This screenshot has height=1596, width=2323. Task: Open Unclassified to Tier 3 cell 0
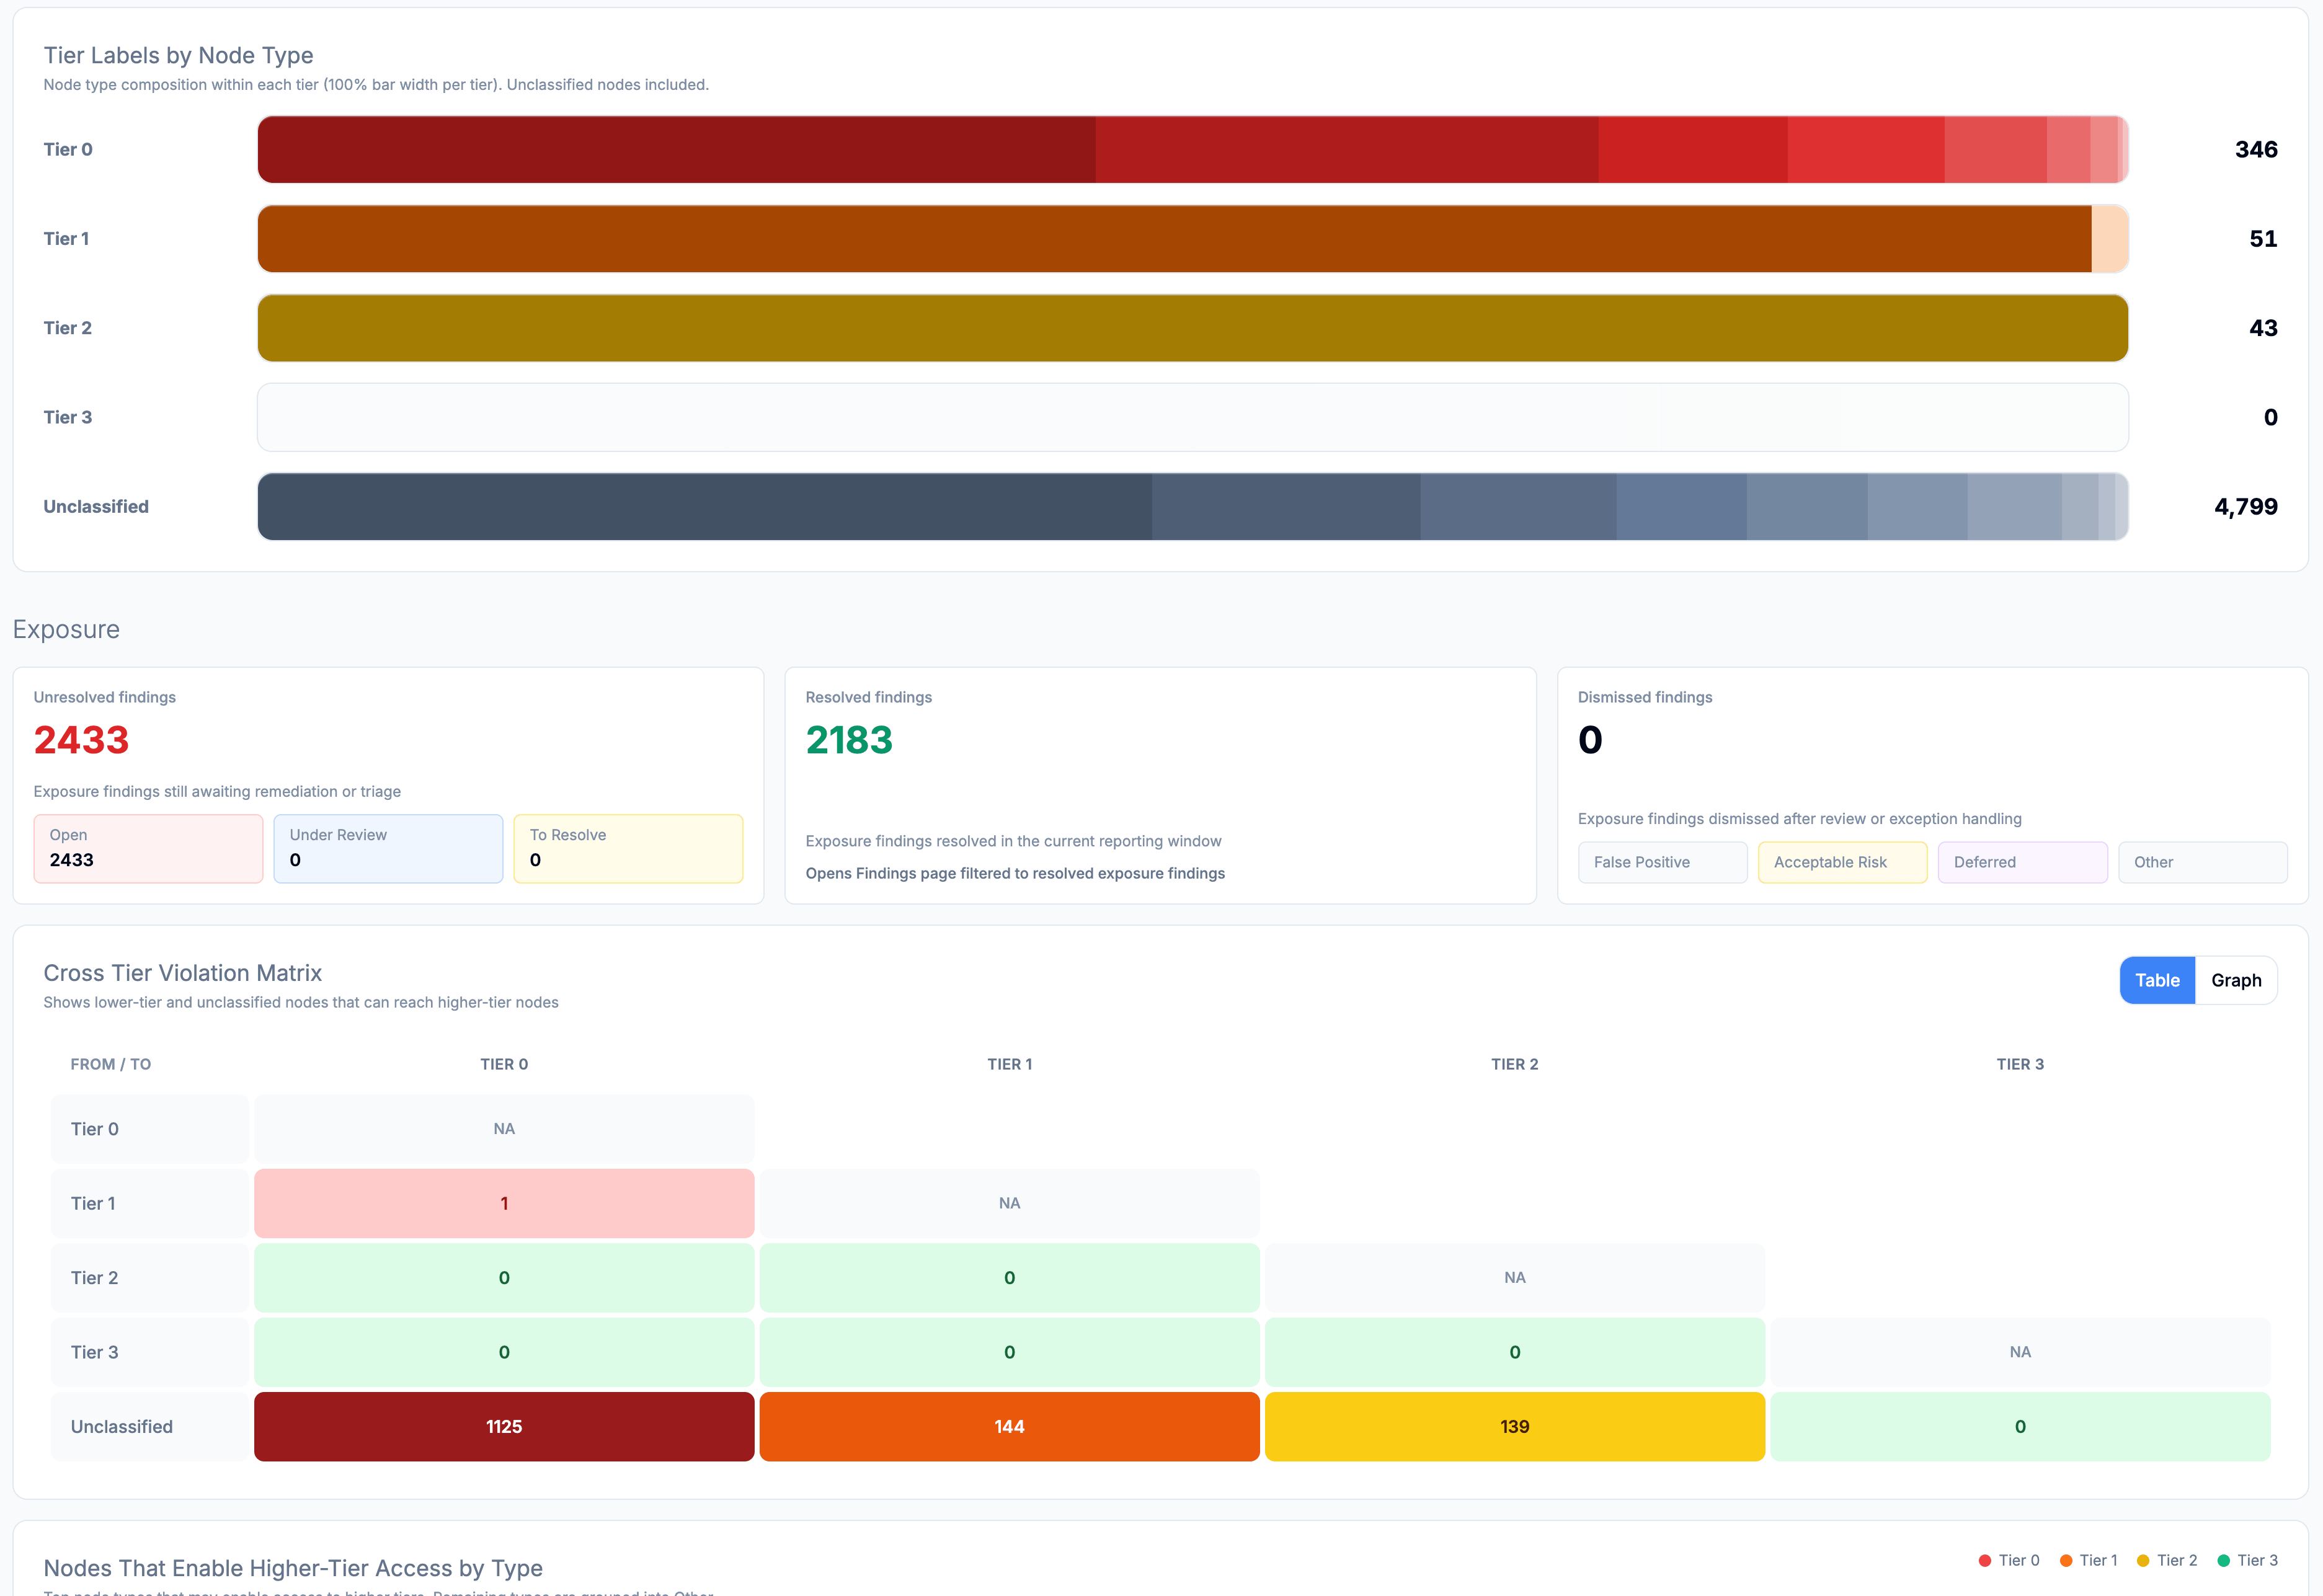[2020, 1427]
